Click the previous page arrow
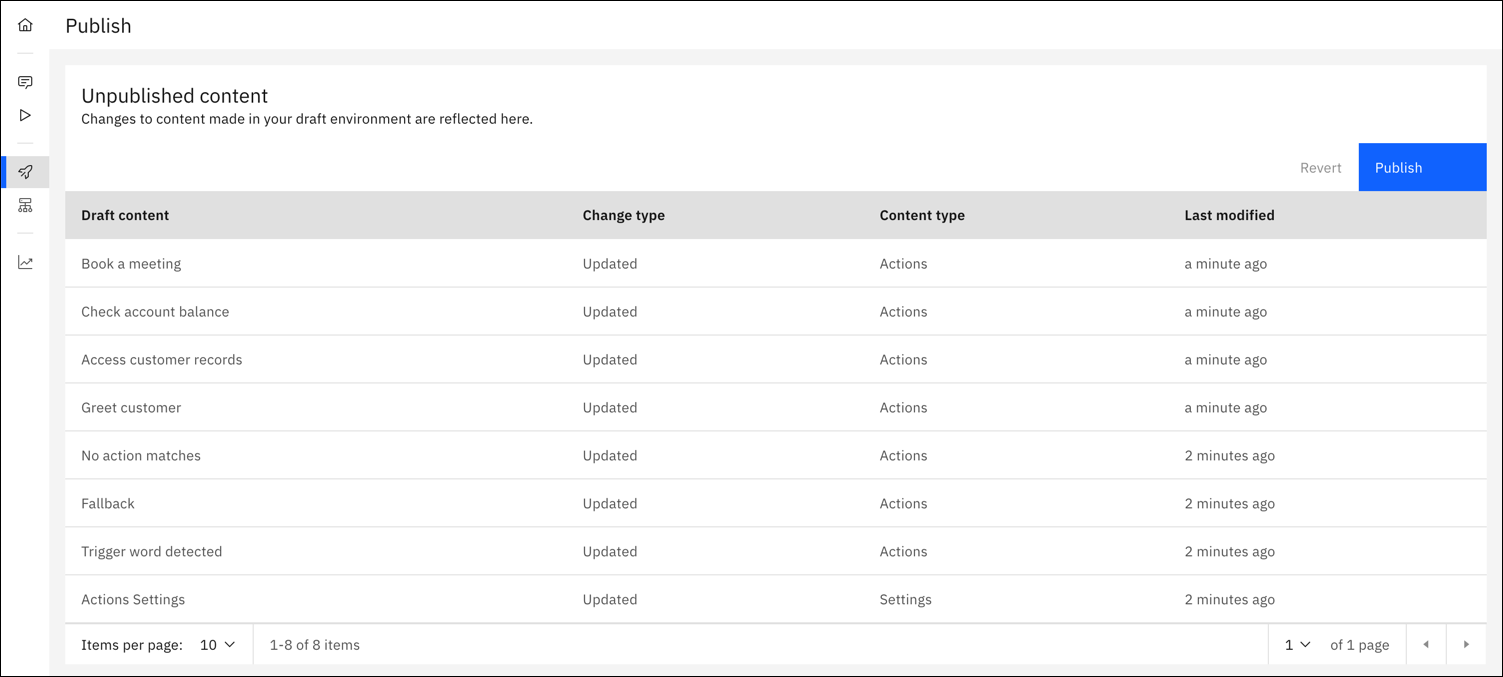 coord(1425,644)
